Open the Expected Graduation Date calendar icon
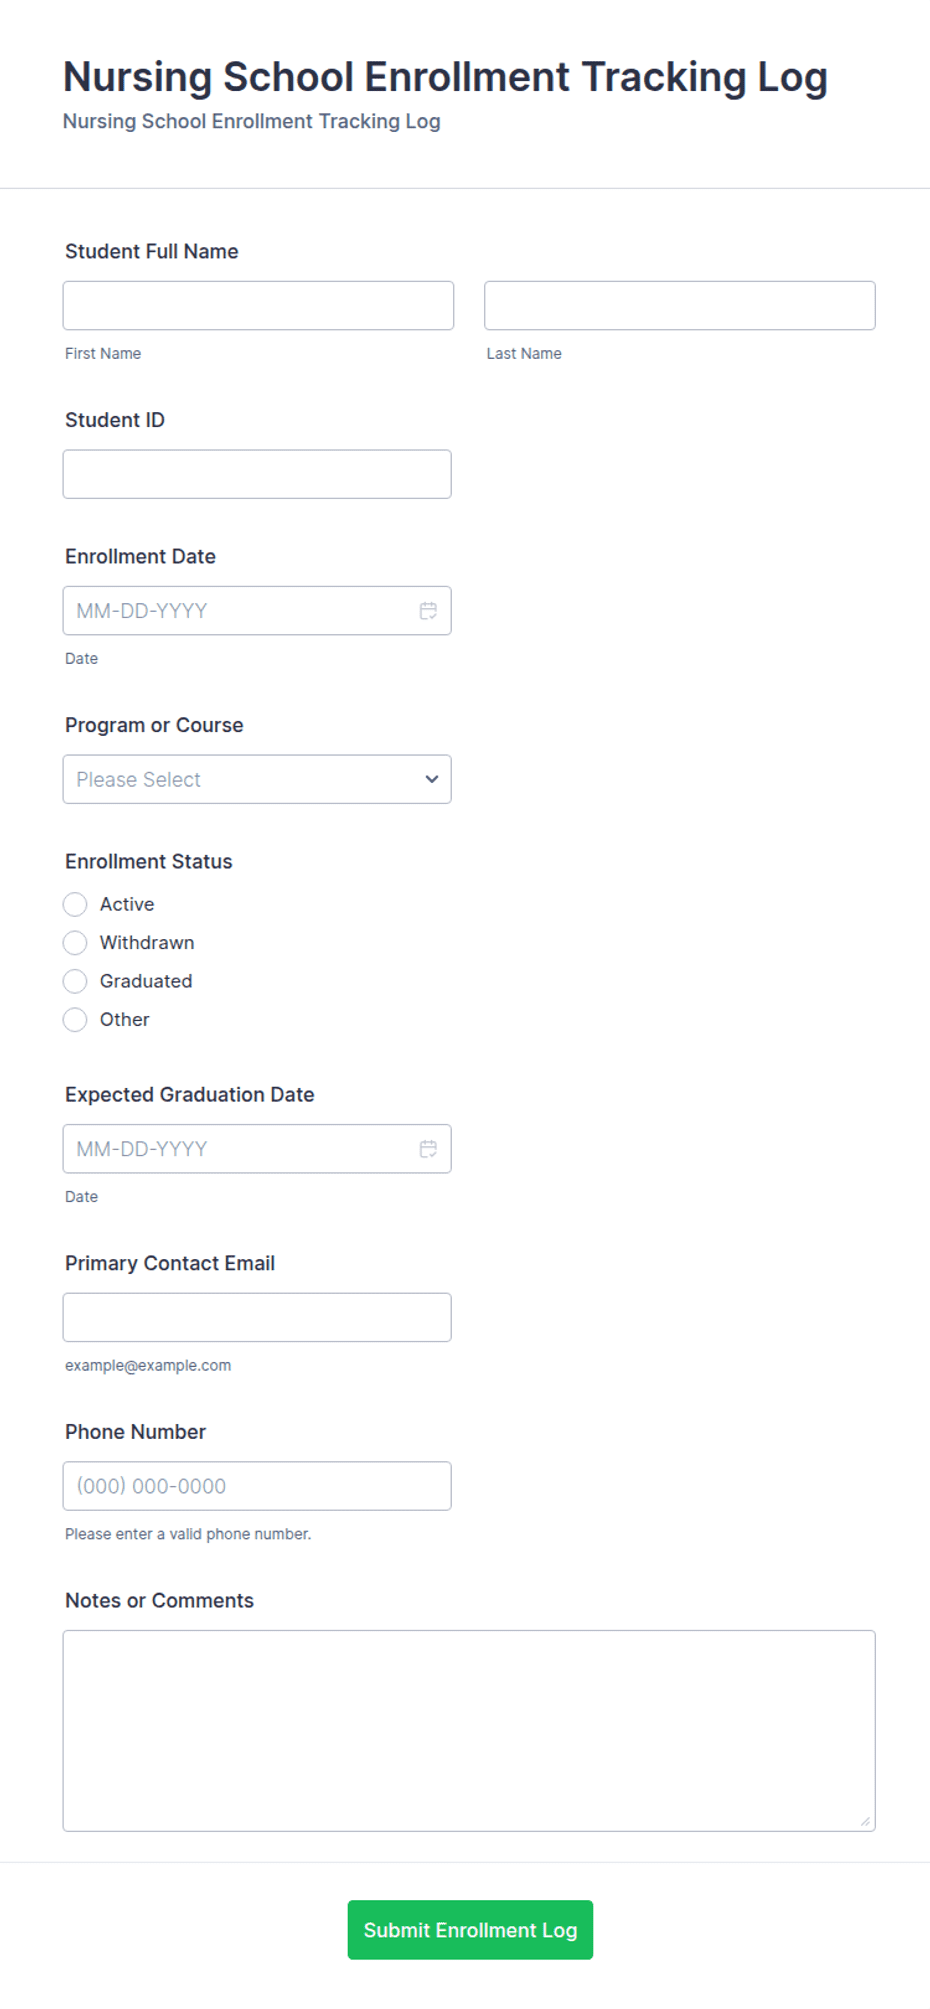 (x=428, y=1149)
